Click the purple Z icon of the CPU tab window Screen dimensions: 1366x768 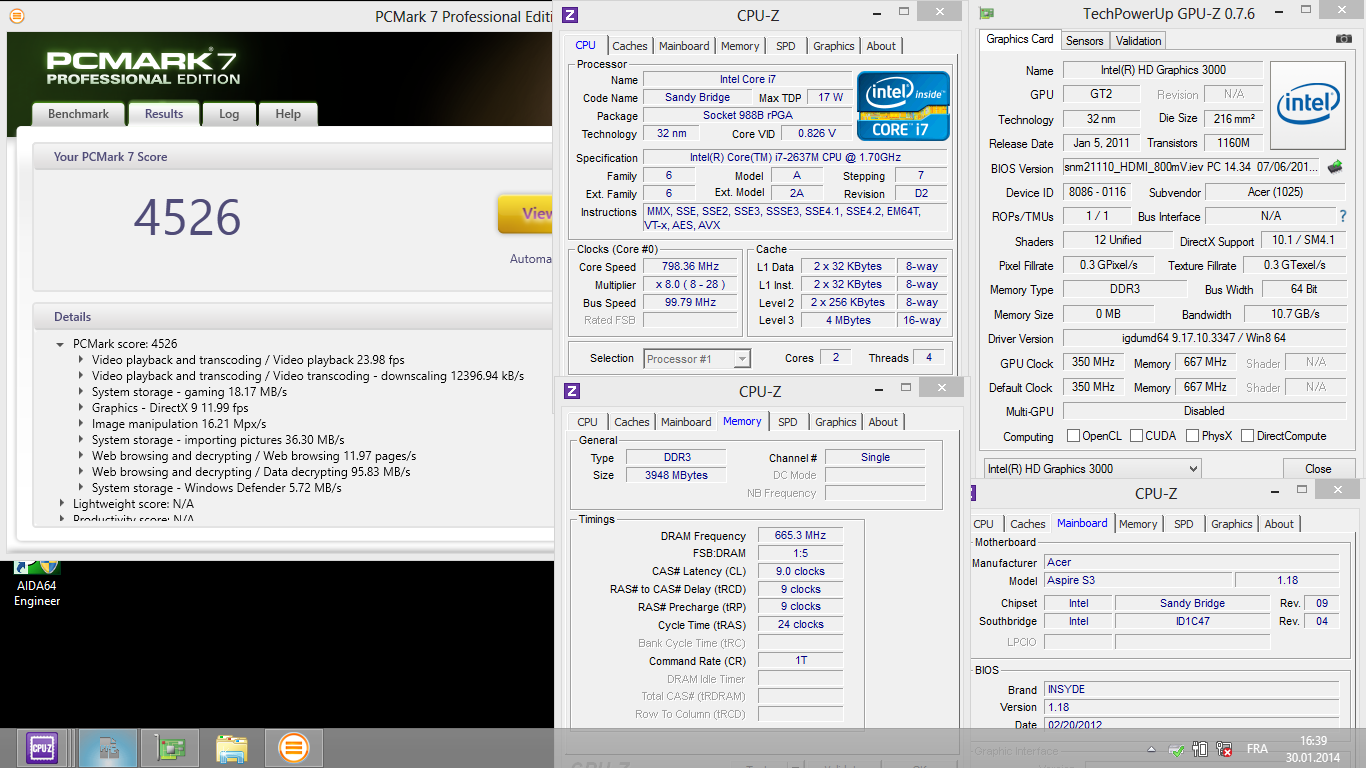tap(570, 15)
